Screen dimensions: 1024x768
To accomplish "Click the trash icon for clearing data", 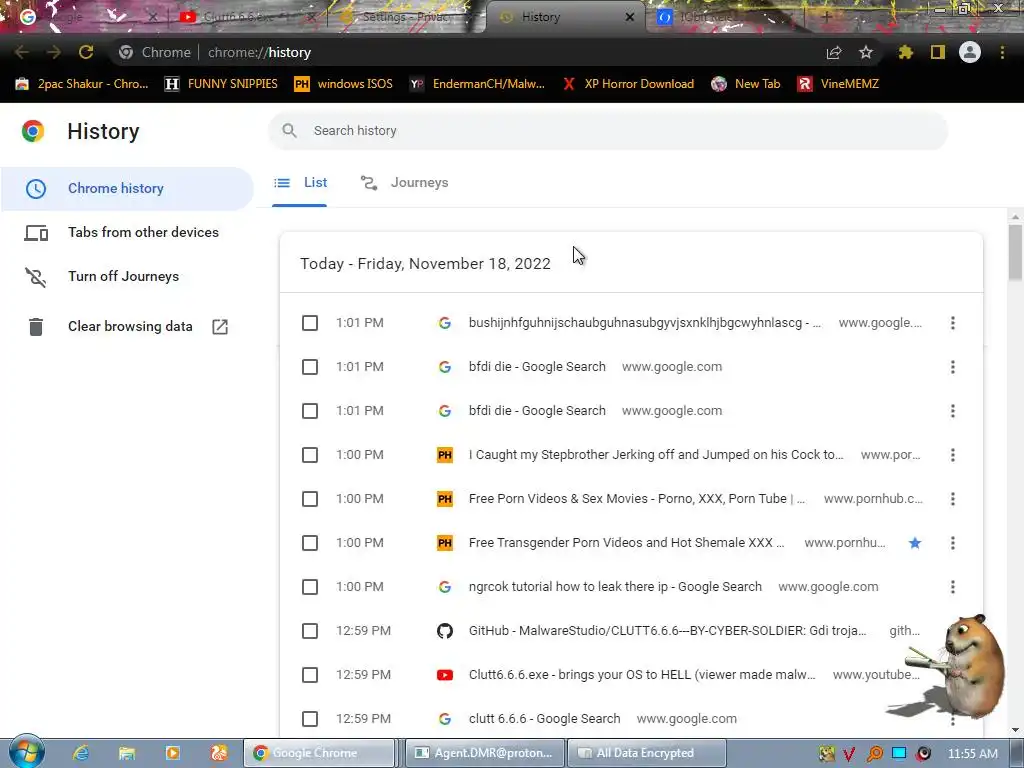I will pyautogui.click(x=36, y=327).
